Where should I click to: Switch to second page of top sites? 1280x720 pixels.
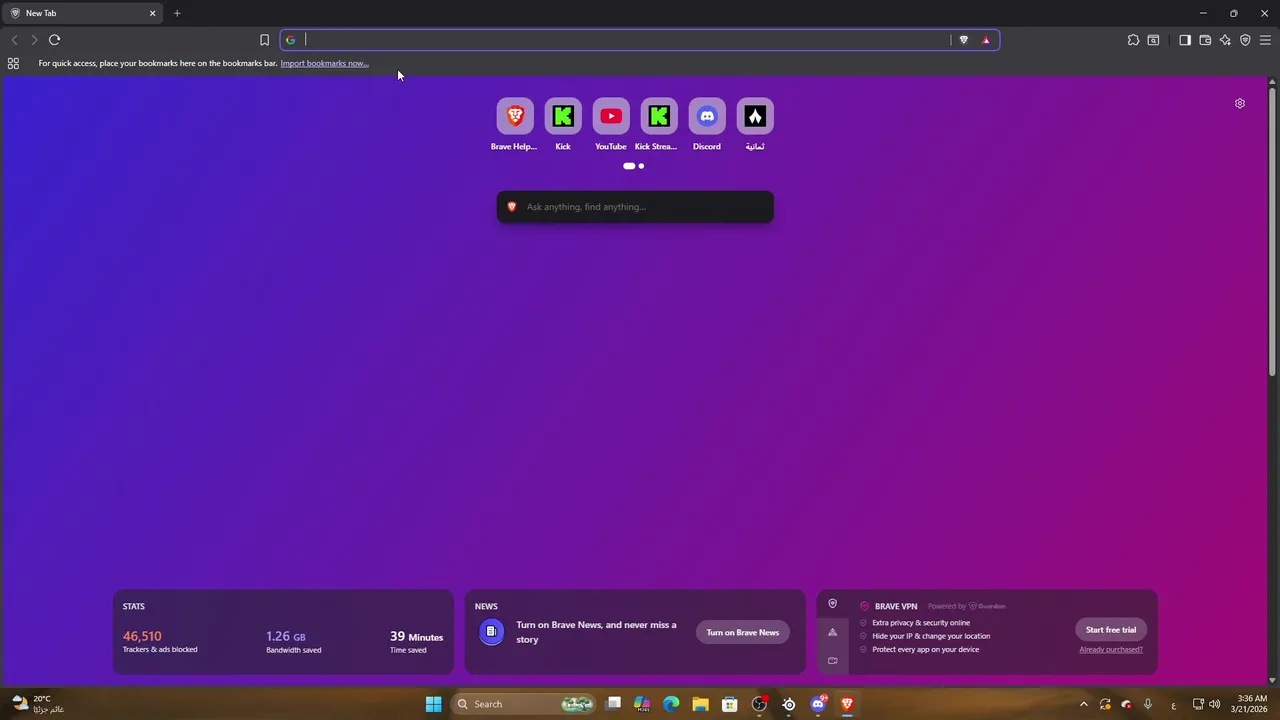[x=641, y=166]
